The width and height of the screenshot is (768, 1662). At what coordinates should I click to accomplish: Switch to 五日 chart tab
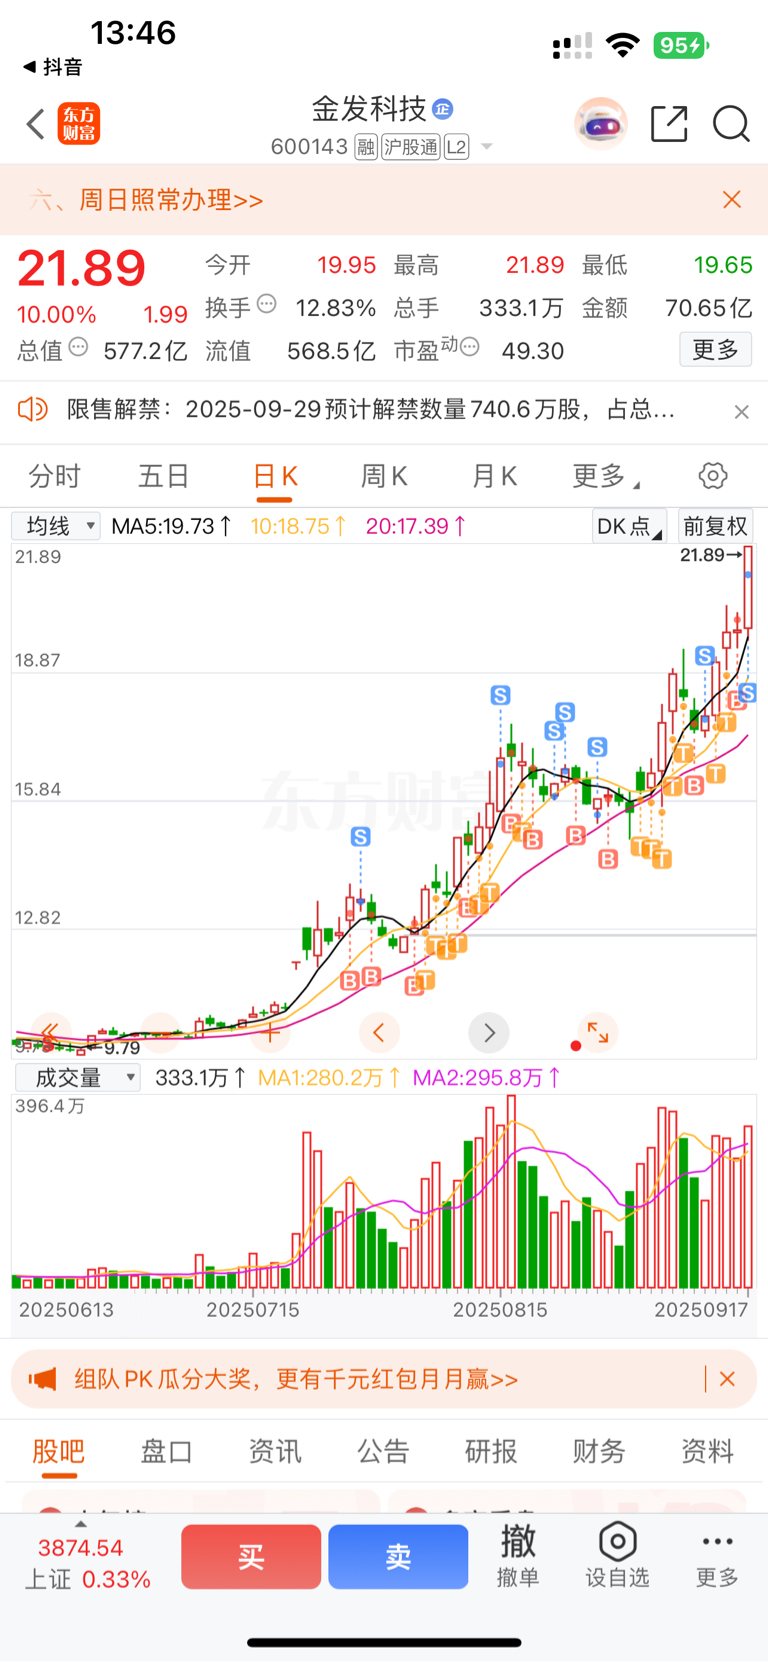point(164,476)
